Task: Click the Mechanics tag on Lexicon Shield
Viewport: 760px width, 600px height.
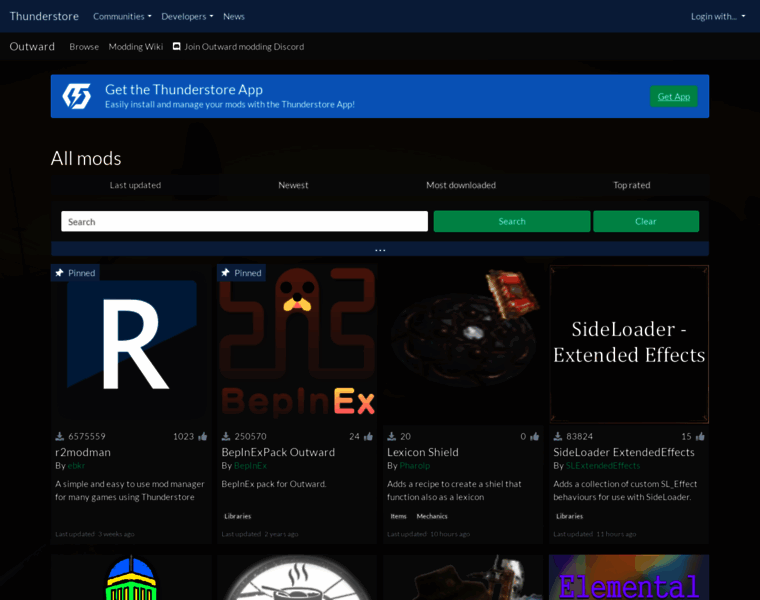Action: point(432,517)
